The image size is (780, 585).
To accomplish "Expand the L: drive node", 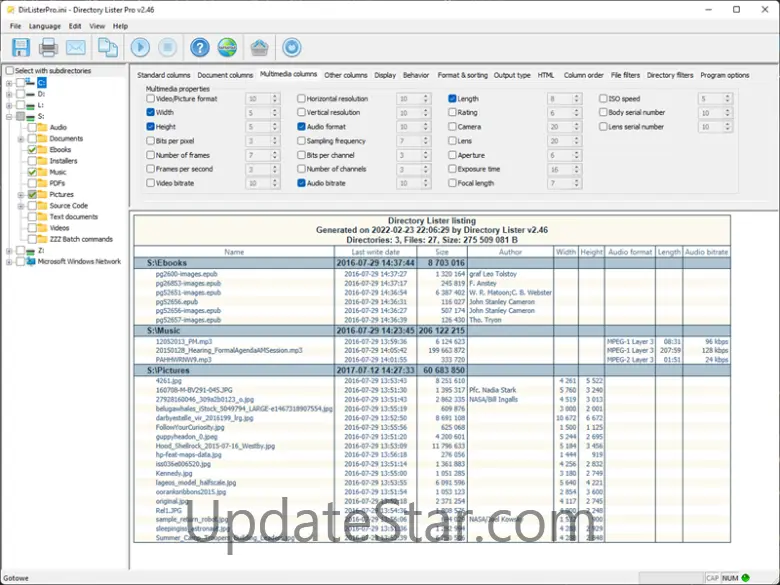I will 9,105.
